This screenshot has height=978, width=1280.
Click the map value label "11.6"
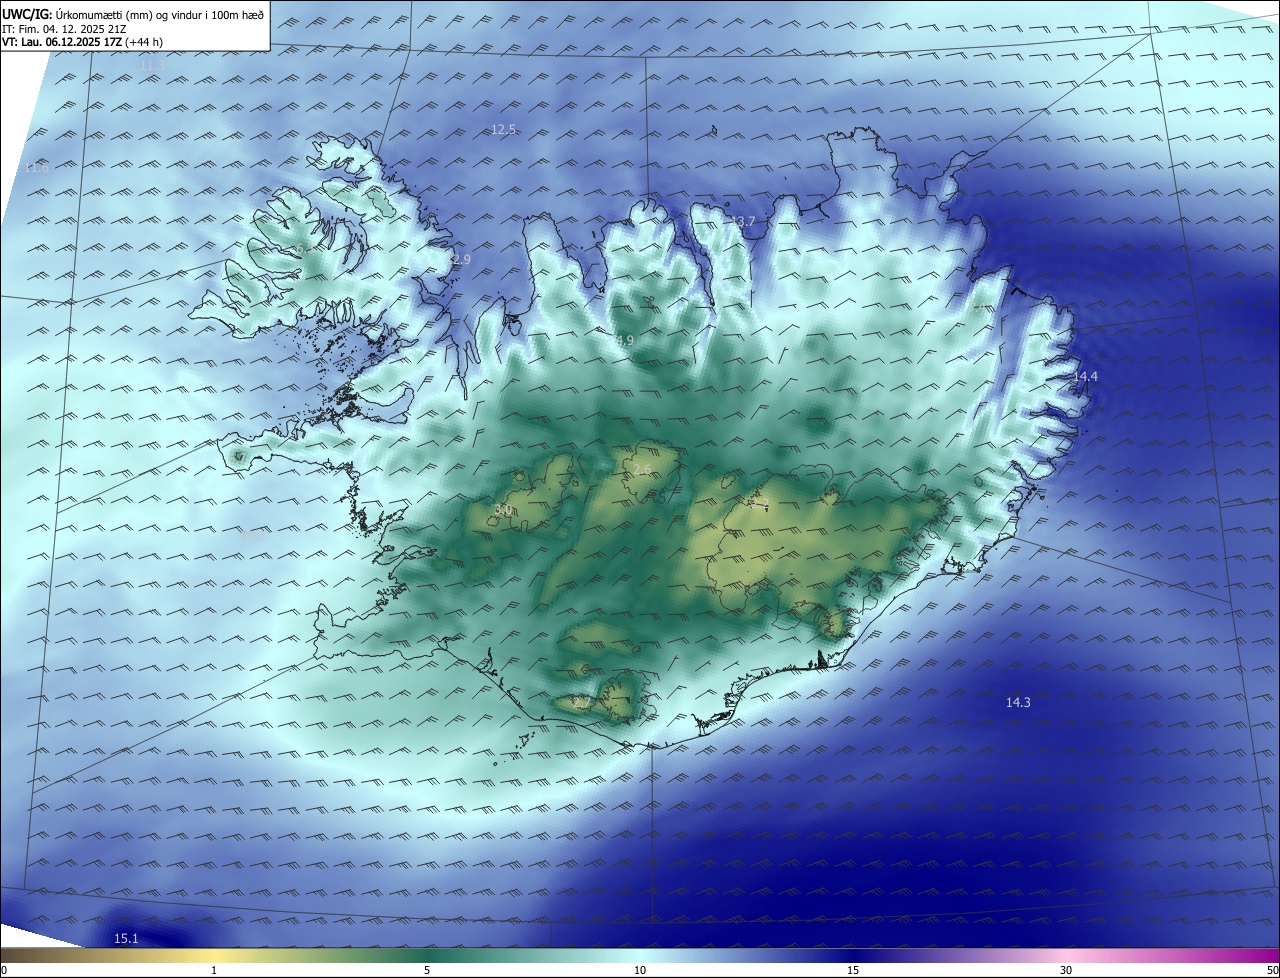coord(36,168)
